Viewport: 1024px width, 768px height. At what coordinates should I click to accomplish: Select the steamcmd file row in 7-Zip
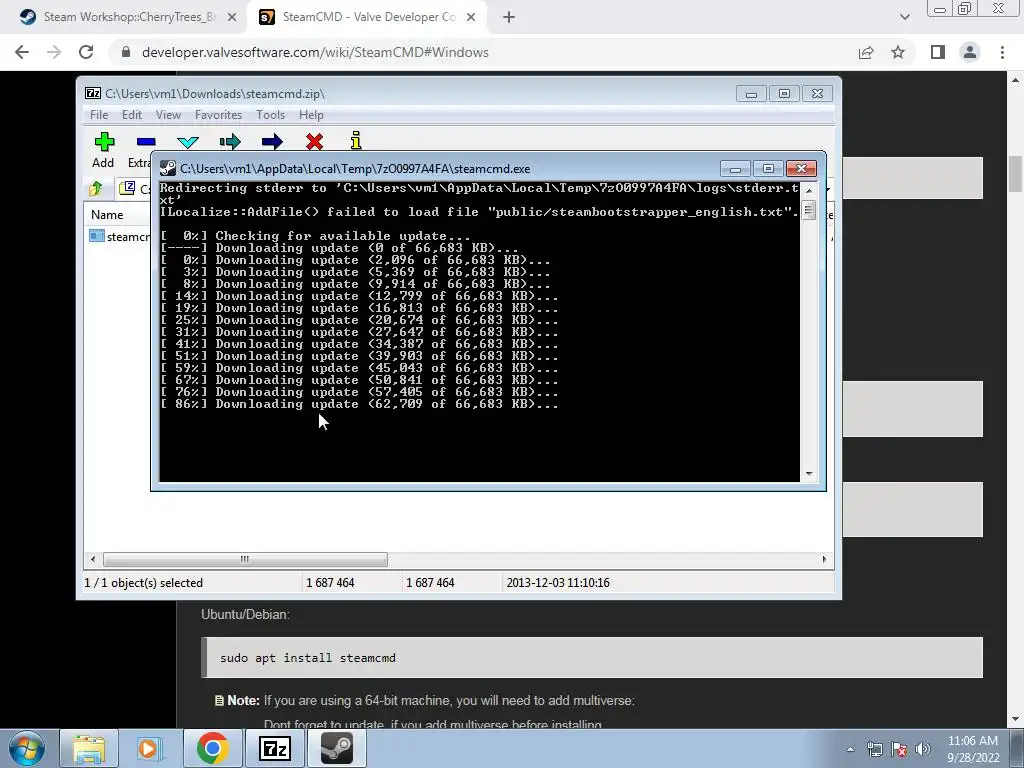tap(119, 236)
